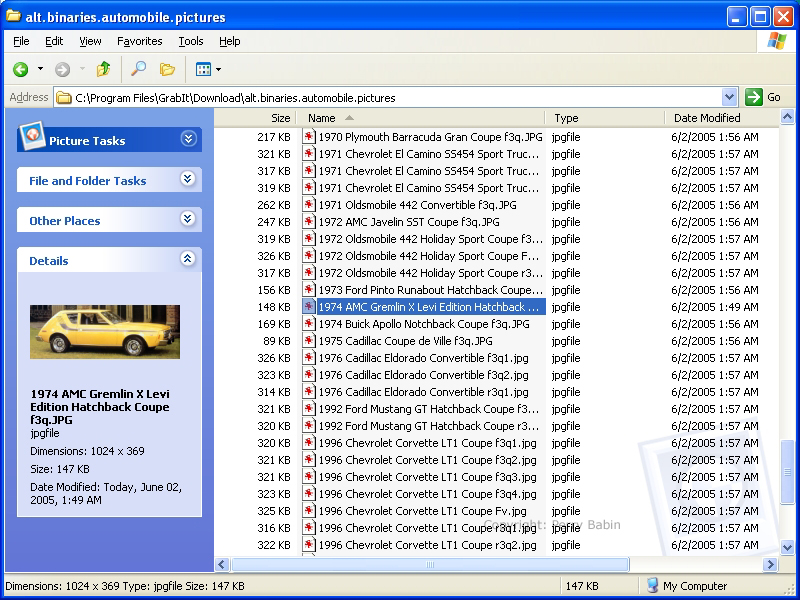Click the vertical scrollbar down arrow
Screen dimensions: 800x600
pyautogui.click(x=787, y=547)
